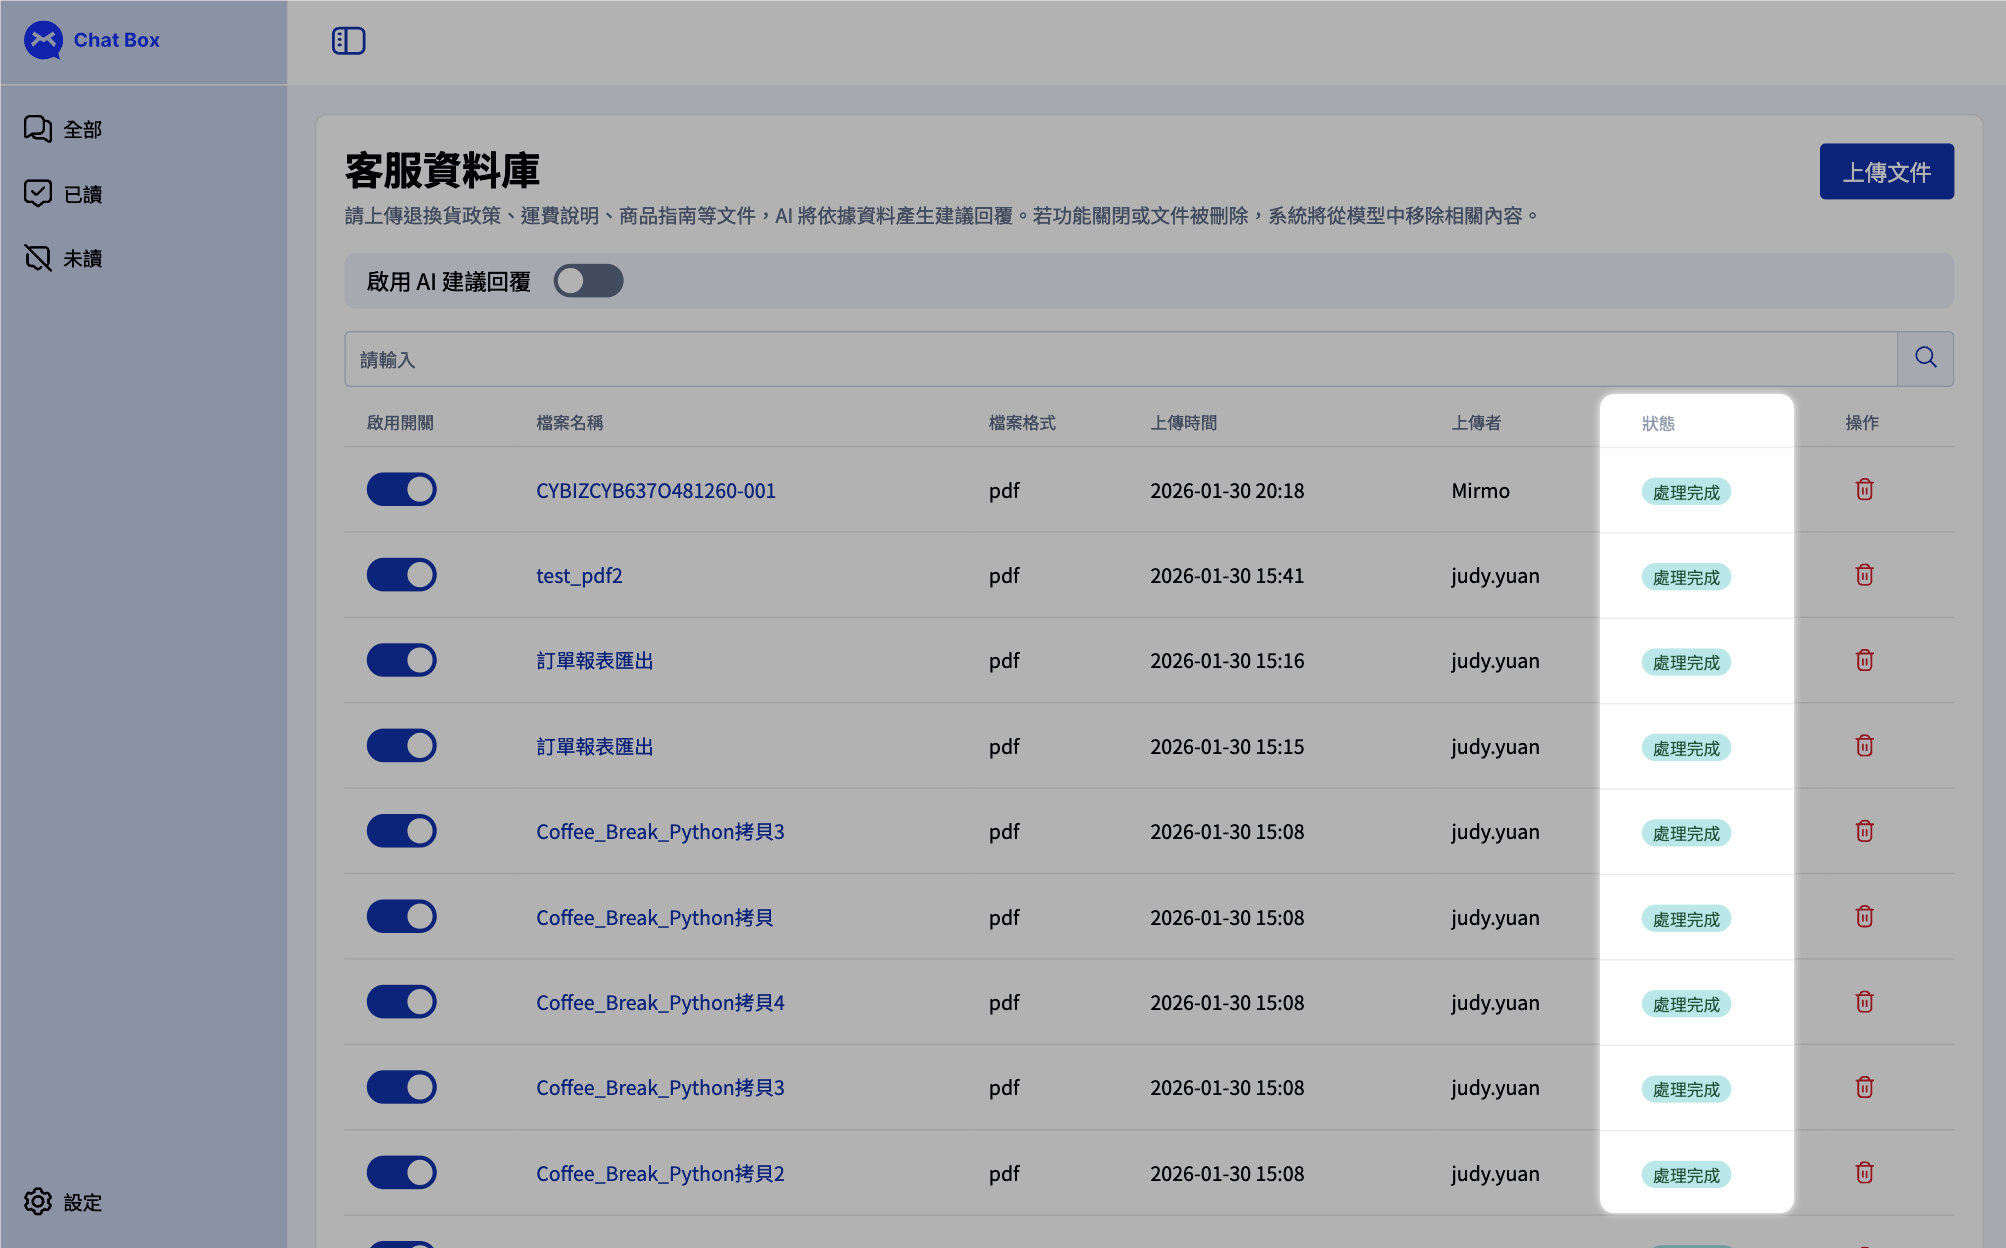Collapse the sidebar panel icon
The image size is (2006, 1248).
348,41
